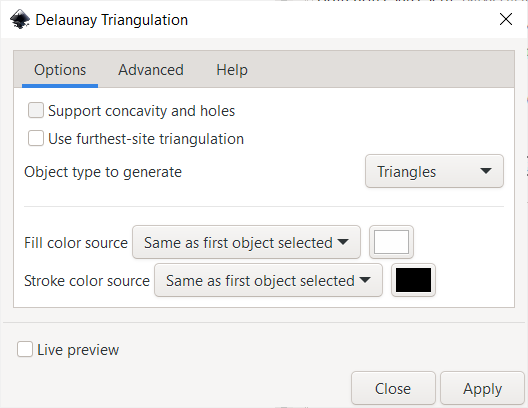This screenshot has height=408, width=528.
Task: Enable Support concavity and holes checkbox
Action: pos(36,110)
